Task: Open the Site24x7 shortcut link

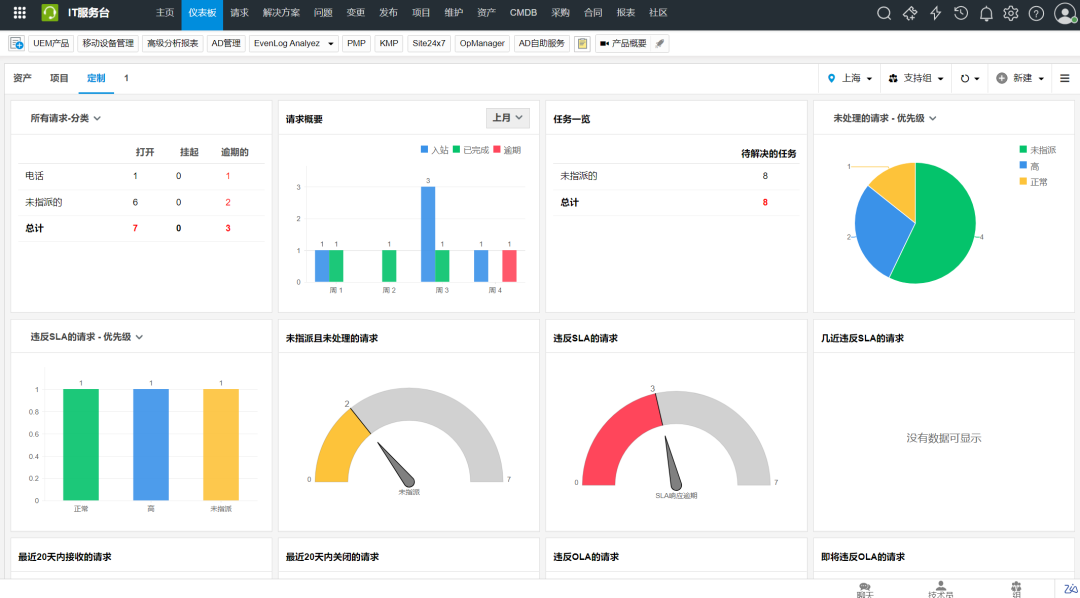Action: tap(430, 44)
